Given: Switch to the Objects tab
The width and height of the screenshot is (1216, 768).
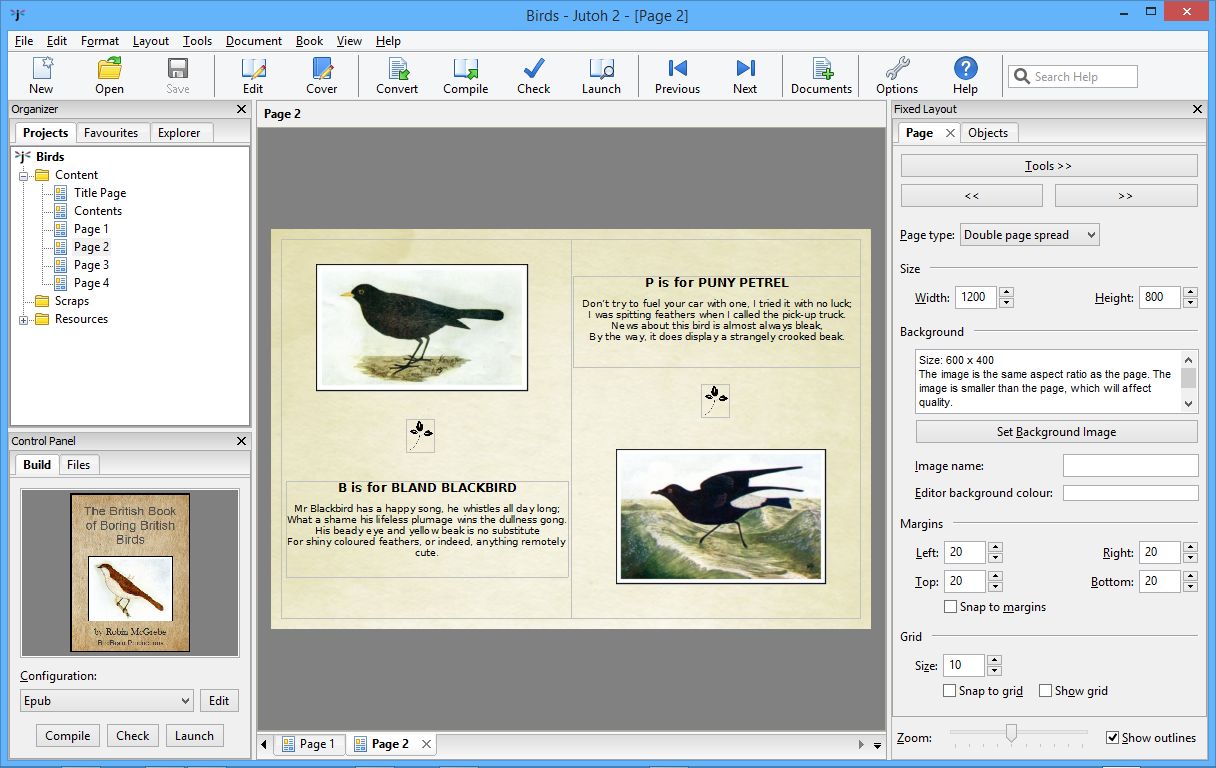Looking at the screenshot, I should coord(988,133).
